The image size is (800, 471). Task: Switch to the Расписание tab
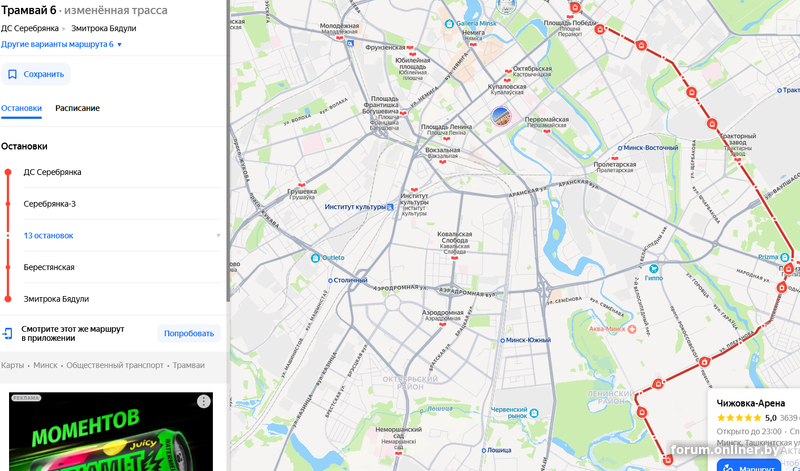[78, 108]
